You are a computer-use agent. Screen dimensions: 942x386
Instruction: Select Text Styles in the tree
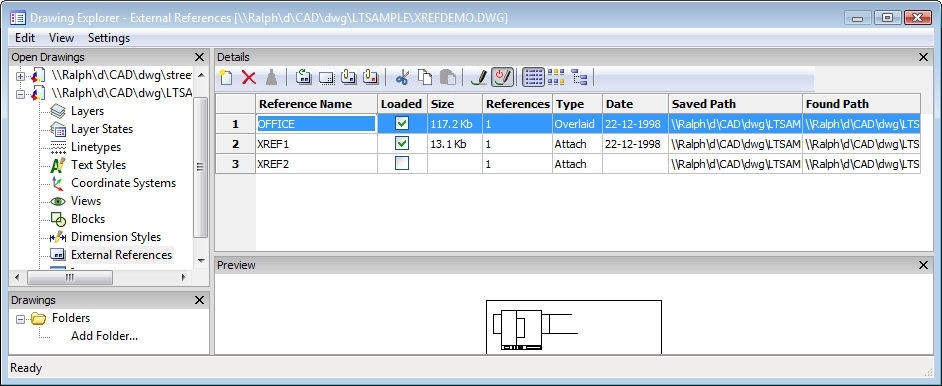99,165
